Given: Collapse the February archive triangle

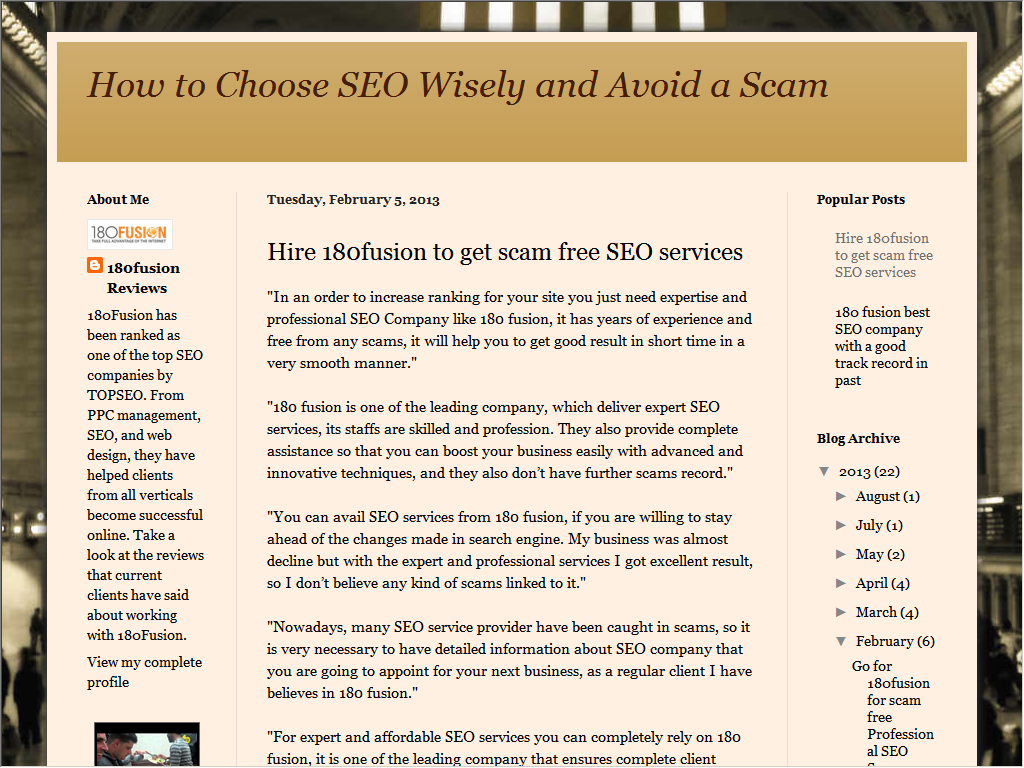Looking at the screenshot, I should tap(842, 641).
